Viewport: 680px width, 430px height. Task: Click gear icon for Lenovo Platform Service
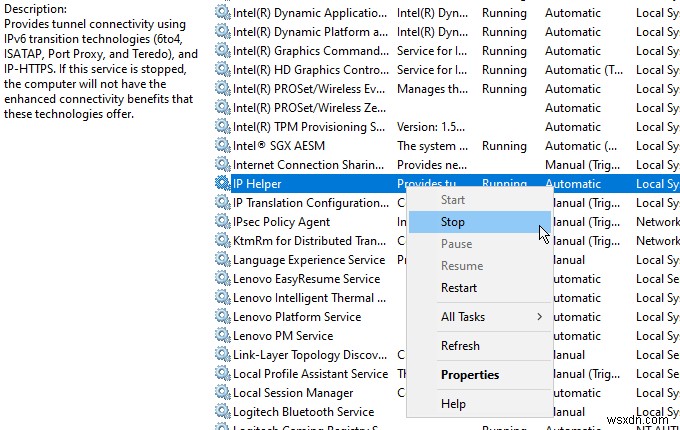[222, 317]
